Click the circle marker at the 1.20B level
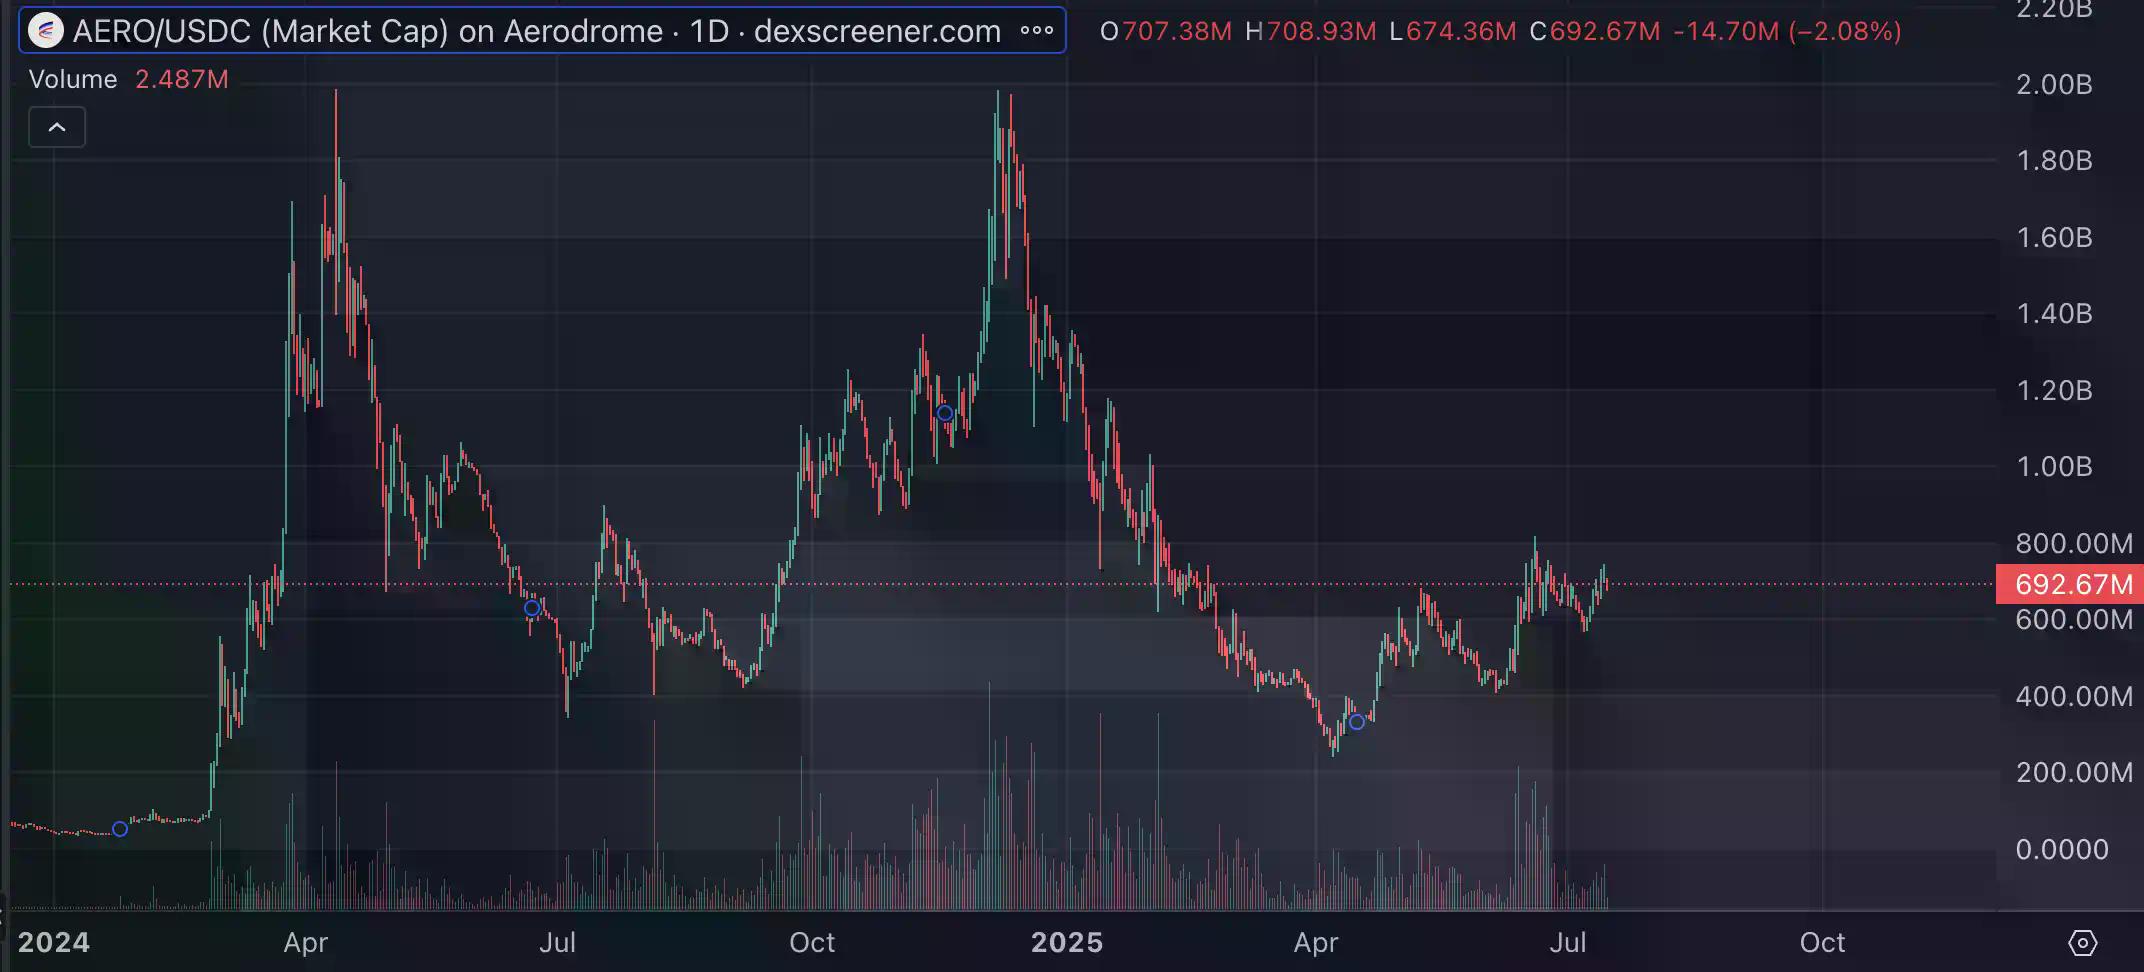This screenshot has width=2144, height=972. click(x=945, y=413)
